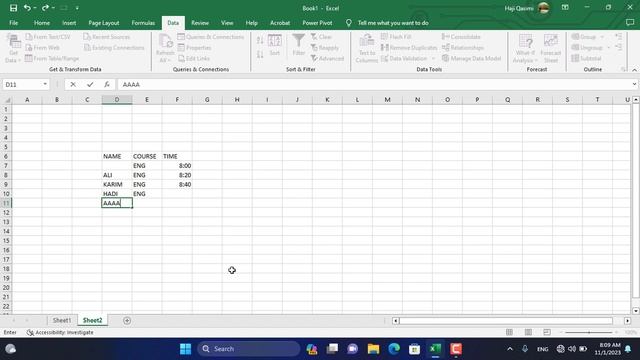Open Windows Start menu
The height and width of the screenshot is (360, 640).
pos(185,349)
